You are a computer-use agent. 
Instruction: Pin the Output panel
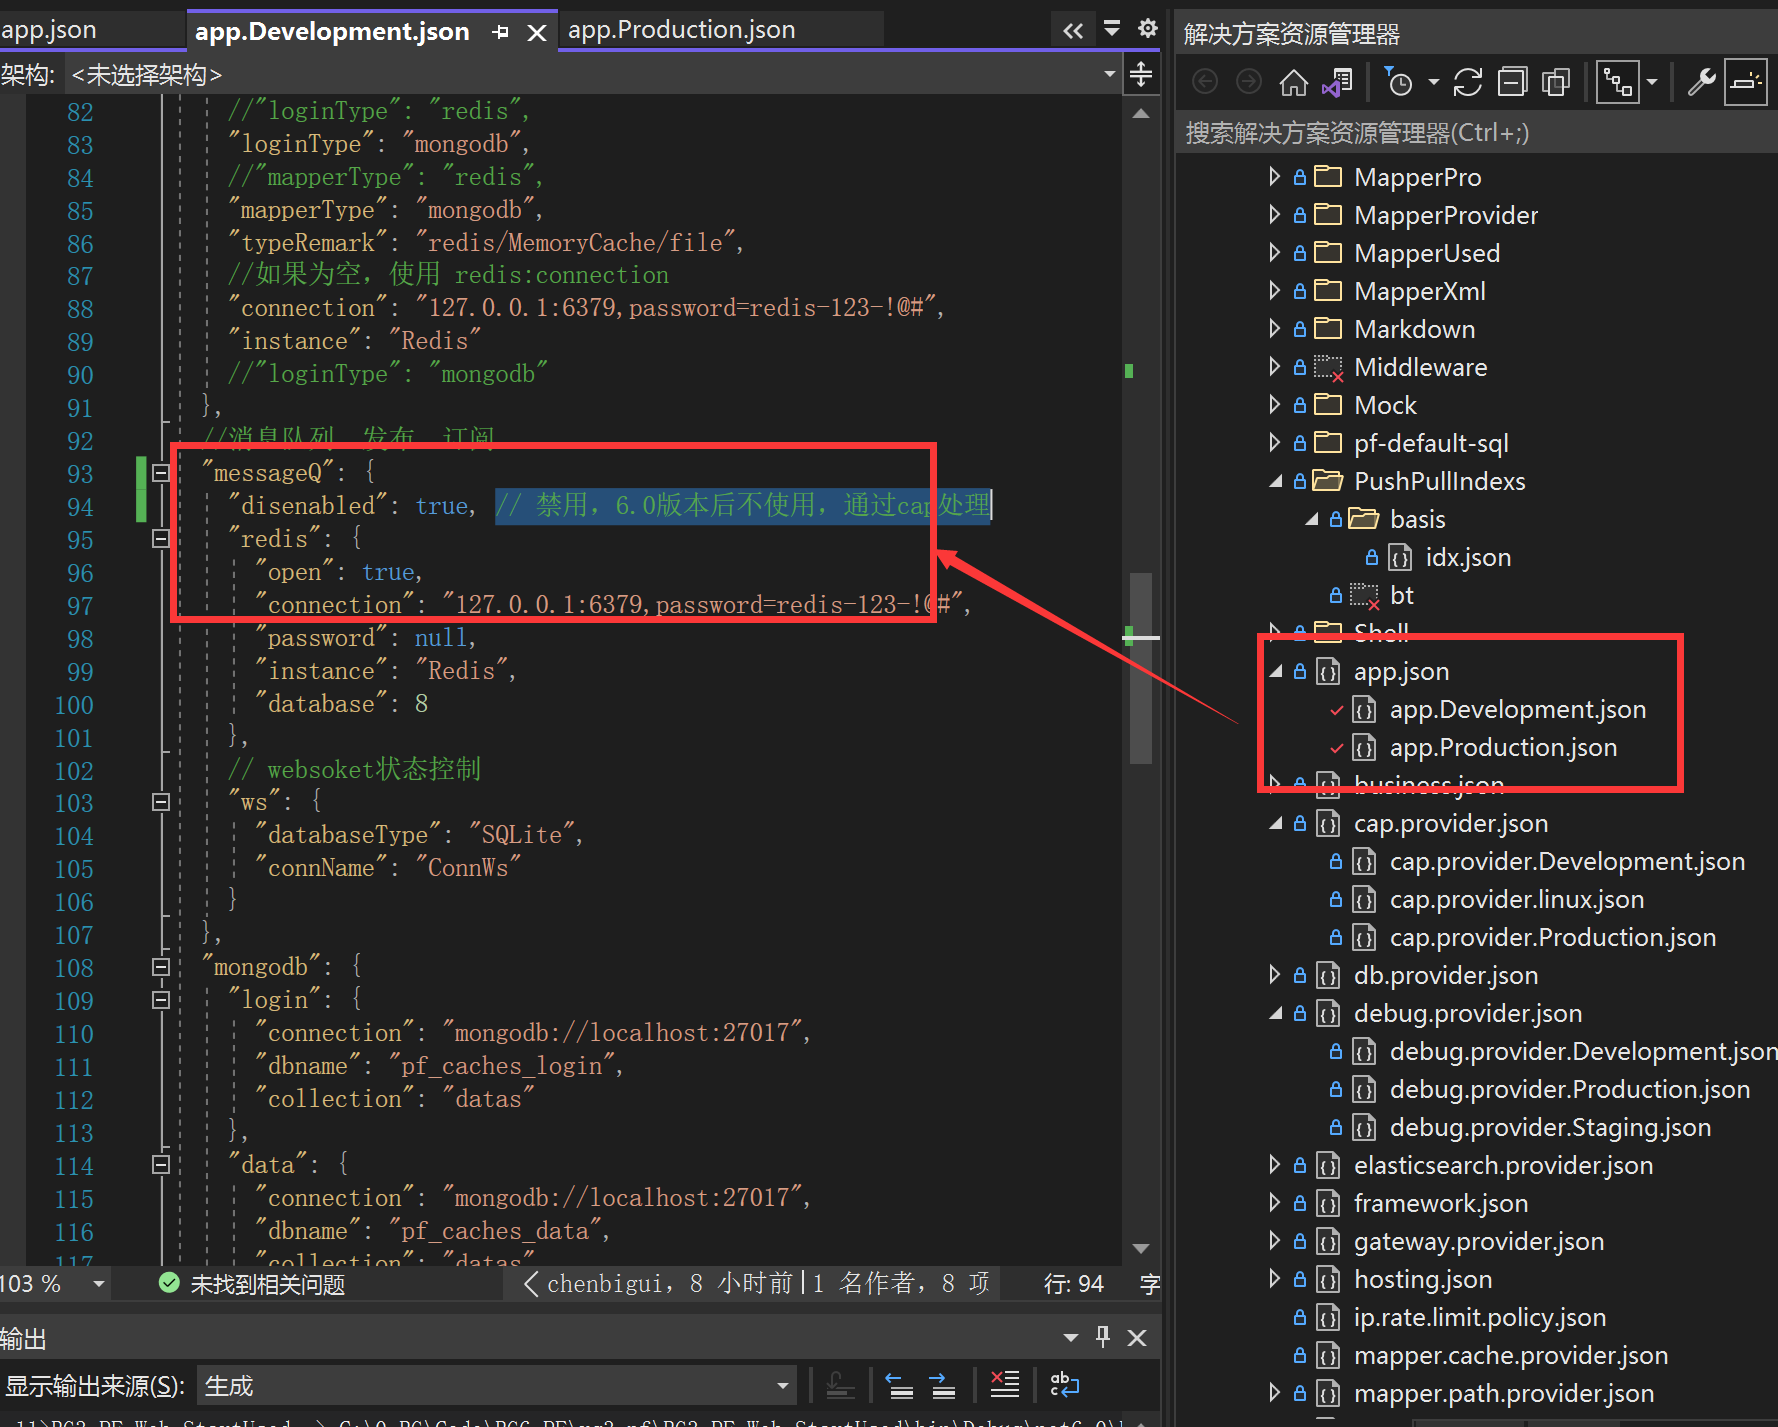point(1103,1337)
